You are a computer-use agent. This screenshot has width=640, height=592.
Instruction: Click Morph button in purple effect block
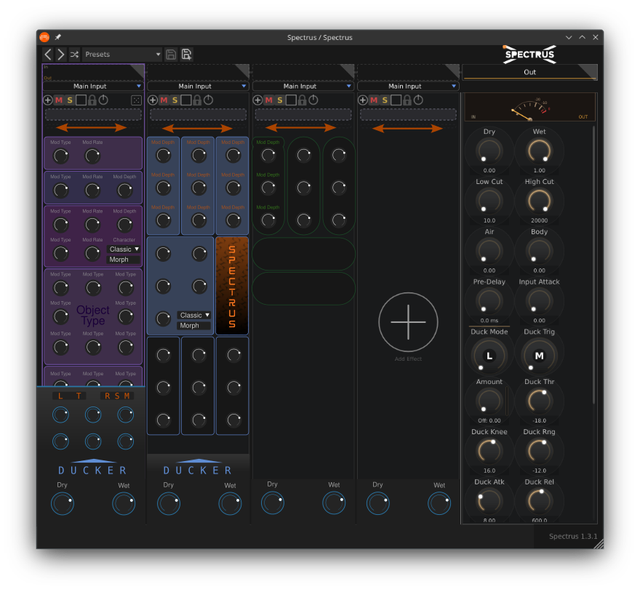point(124,260)
